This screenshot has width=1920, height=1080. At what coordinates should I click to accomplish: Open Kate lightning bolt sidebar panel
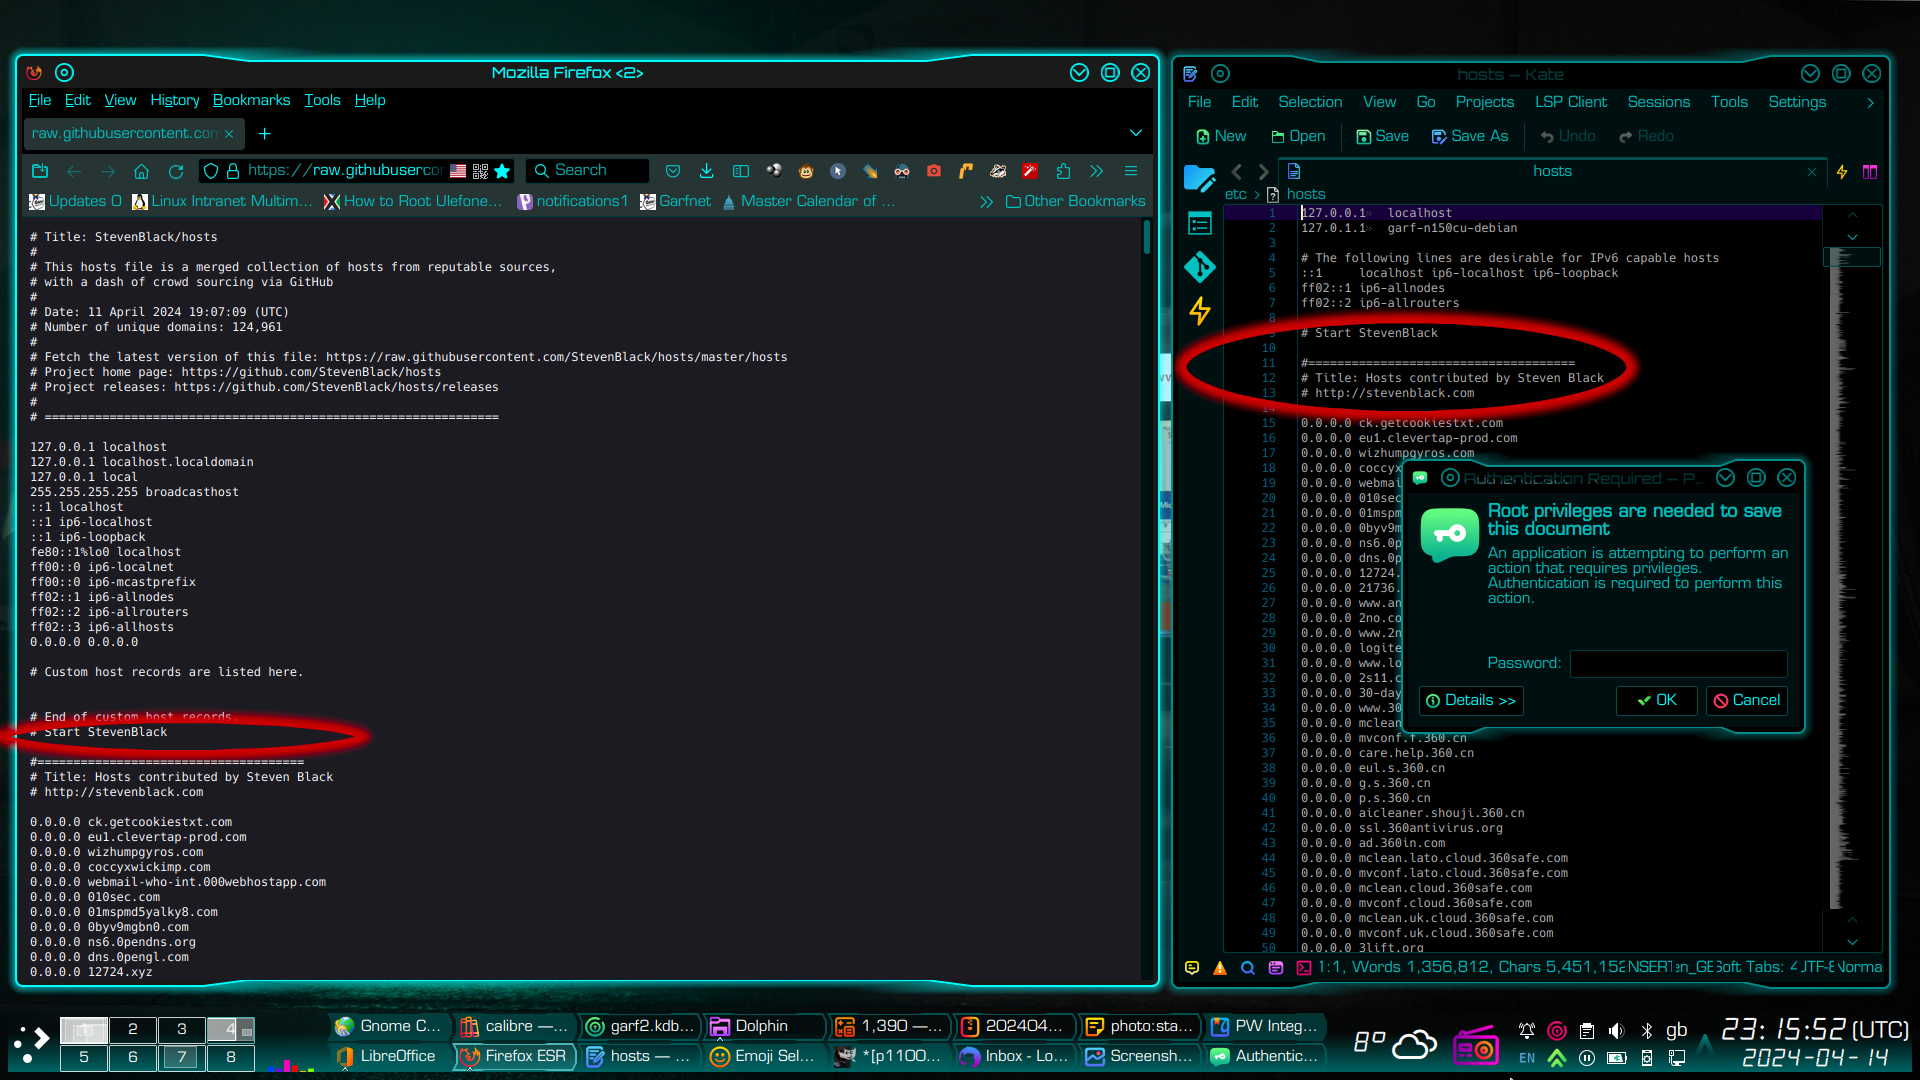[1199, 311]
